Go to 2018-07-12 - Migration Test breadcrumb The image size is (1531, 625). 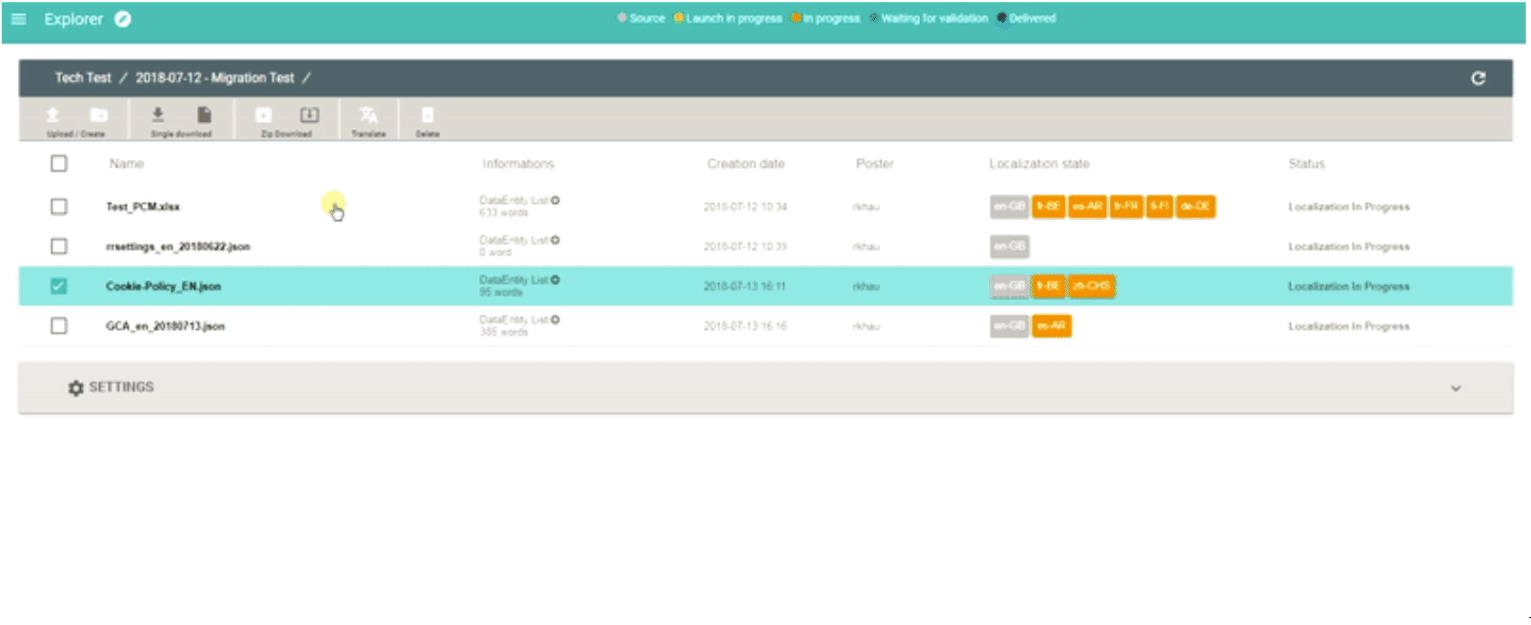(215, 78)
